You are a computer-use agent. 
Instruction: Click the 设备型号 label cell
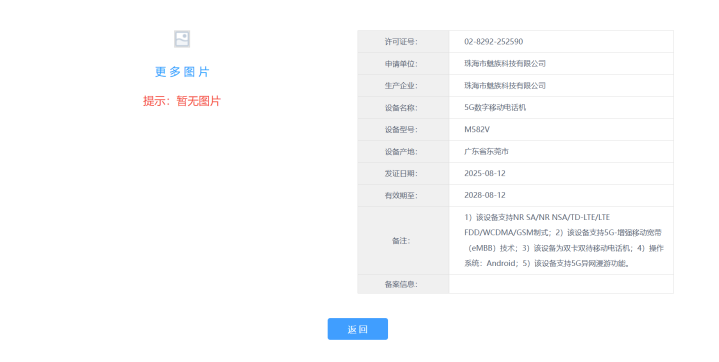[x=403, y=130]
